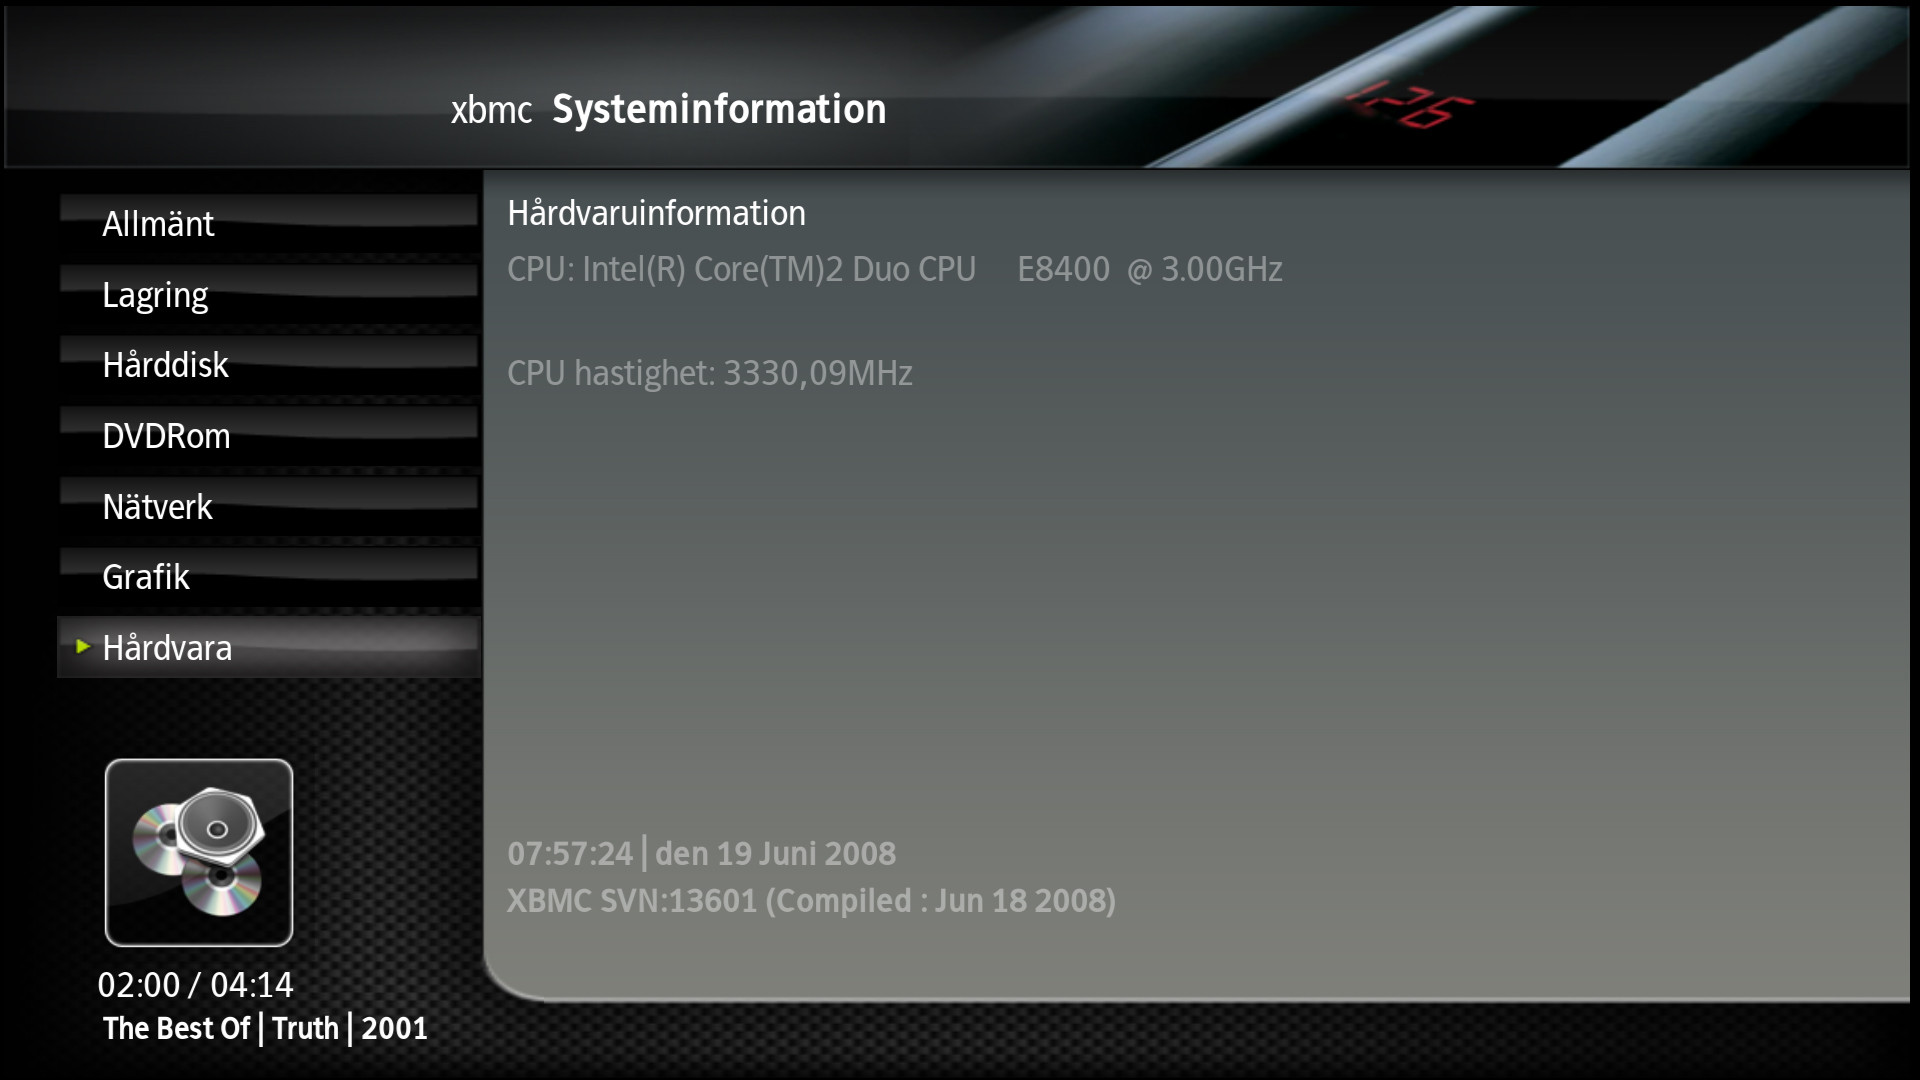
Task: Open the Allmänt section
Action: [269, 224]
